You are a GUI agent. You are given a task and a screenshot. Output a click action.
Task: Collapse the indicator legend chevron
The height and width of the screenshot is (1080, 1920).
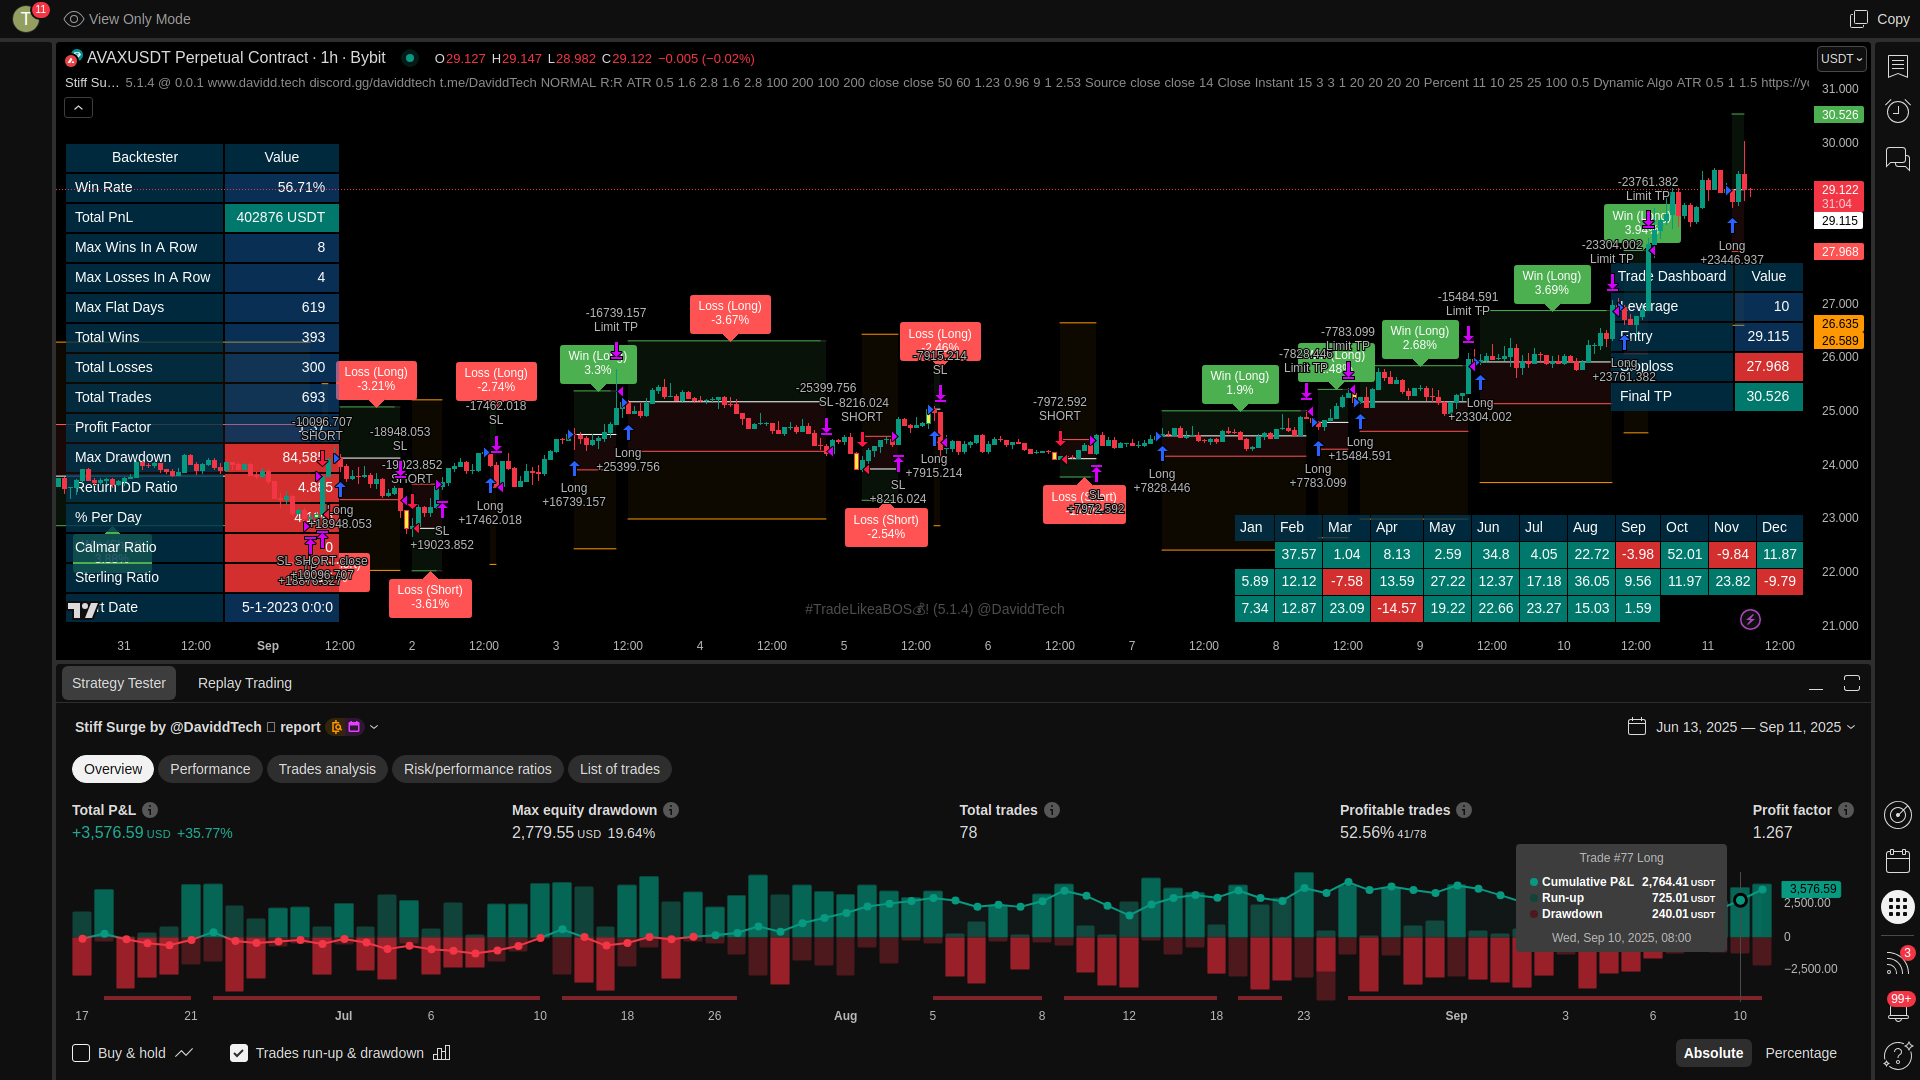[x=79, y=107]
